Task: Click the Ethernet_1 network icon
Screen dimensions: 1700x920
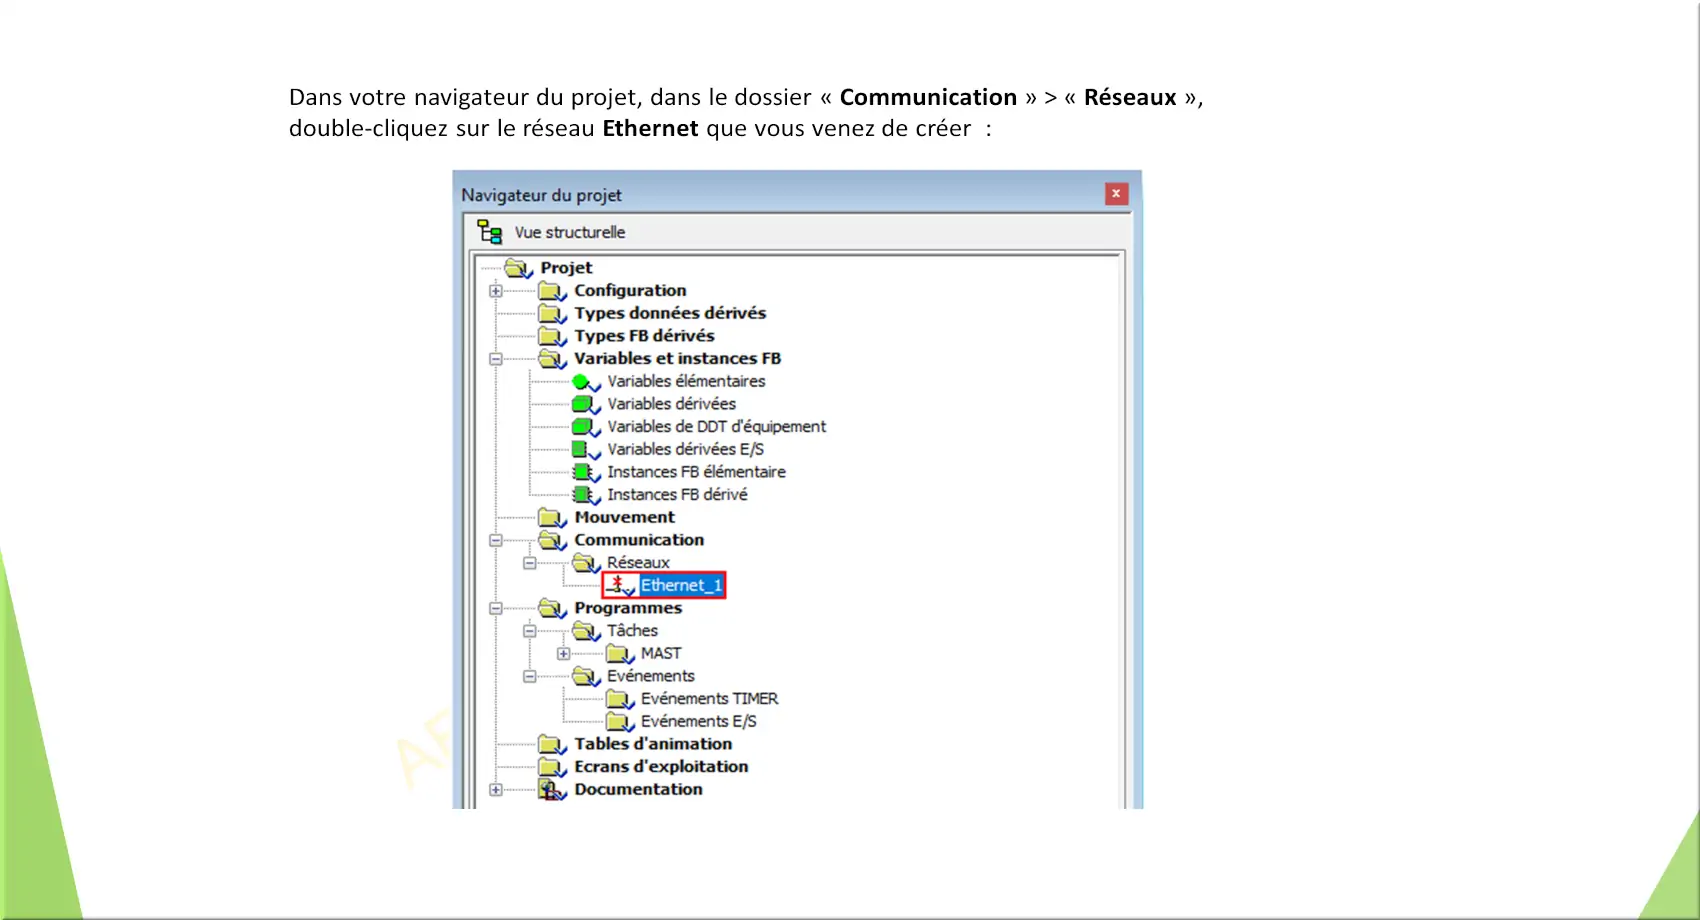Action: tap(619, 585)
